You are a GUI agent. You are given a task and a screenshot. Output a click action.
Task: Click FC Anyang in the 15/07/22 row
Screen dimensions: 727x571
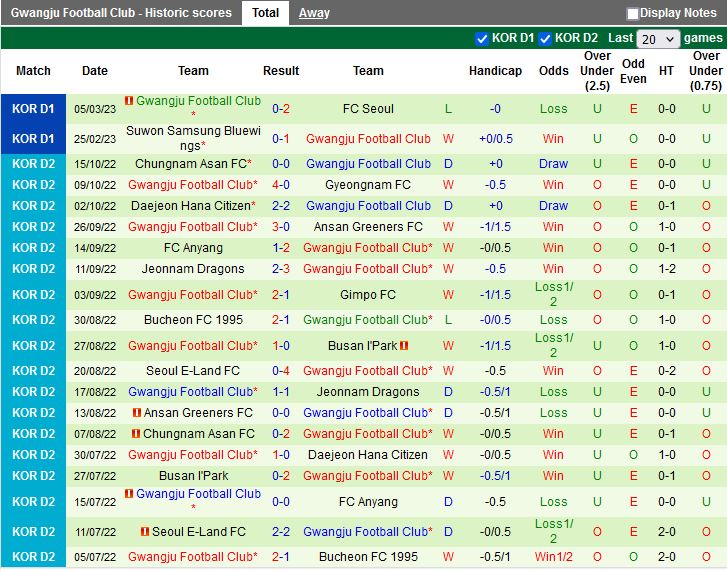pos(368,501)
